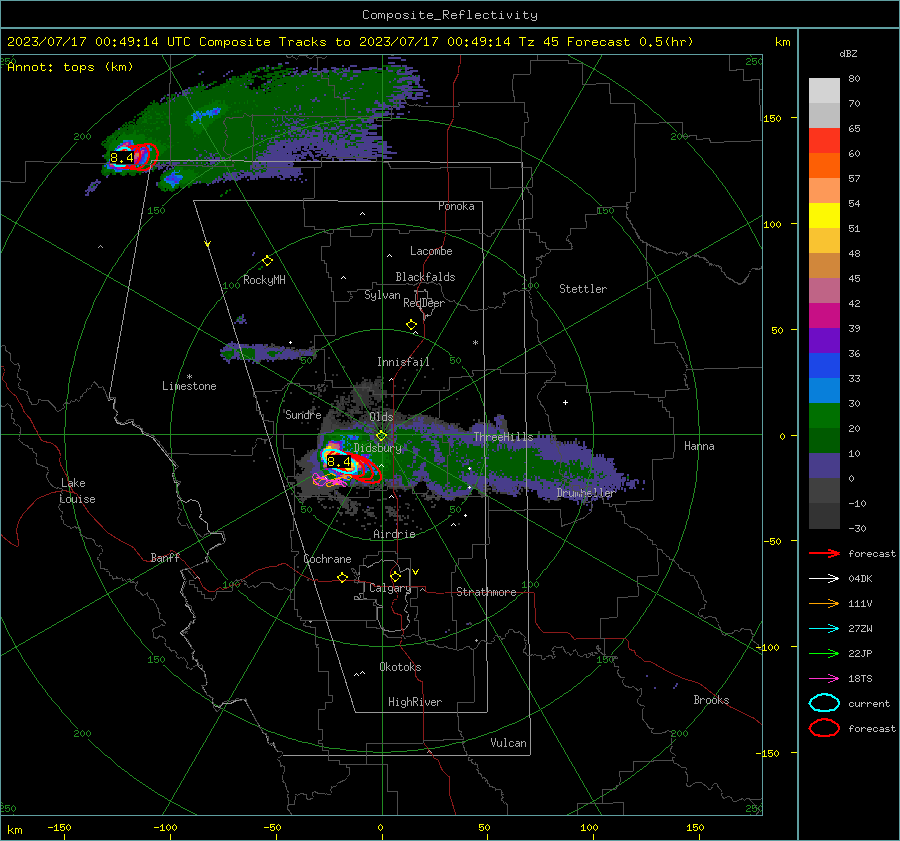Viewport: 900px width, 841px height.
Task: Click the Ponoka city label
Action: (x=456, y=206)
